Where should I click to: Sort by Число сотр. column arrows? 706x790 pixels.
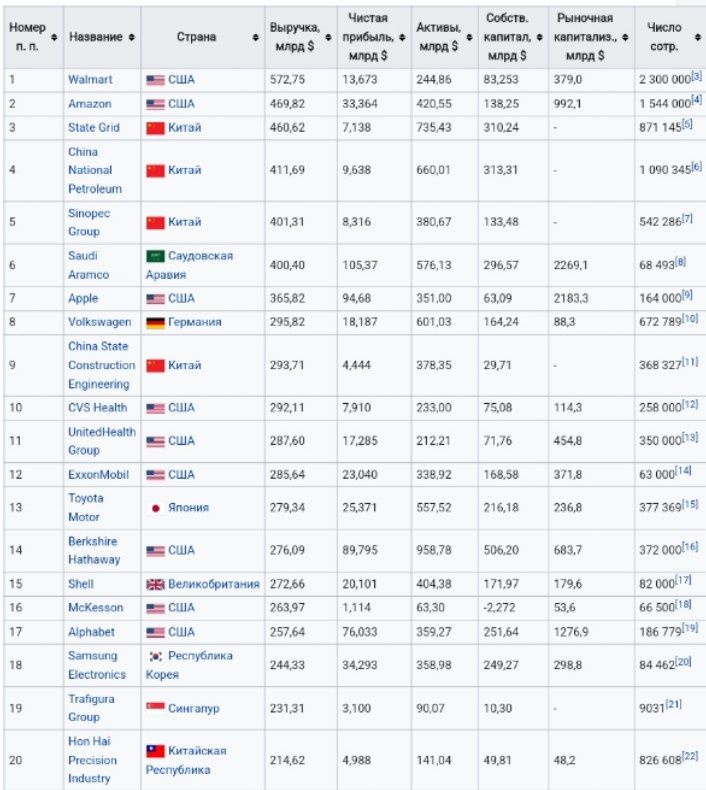(697, 37)
